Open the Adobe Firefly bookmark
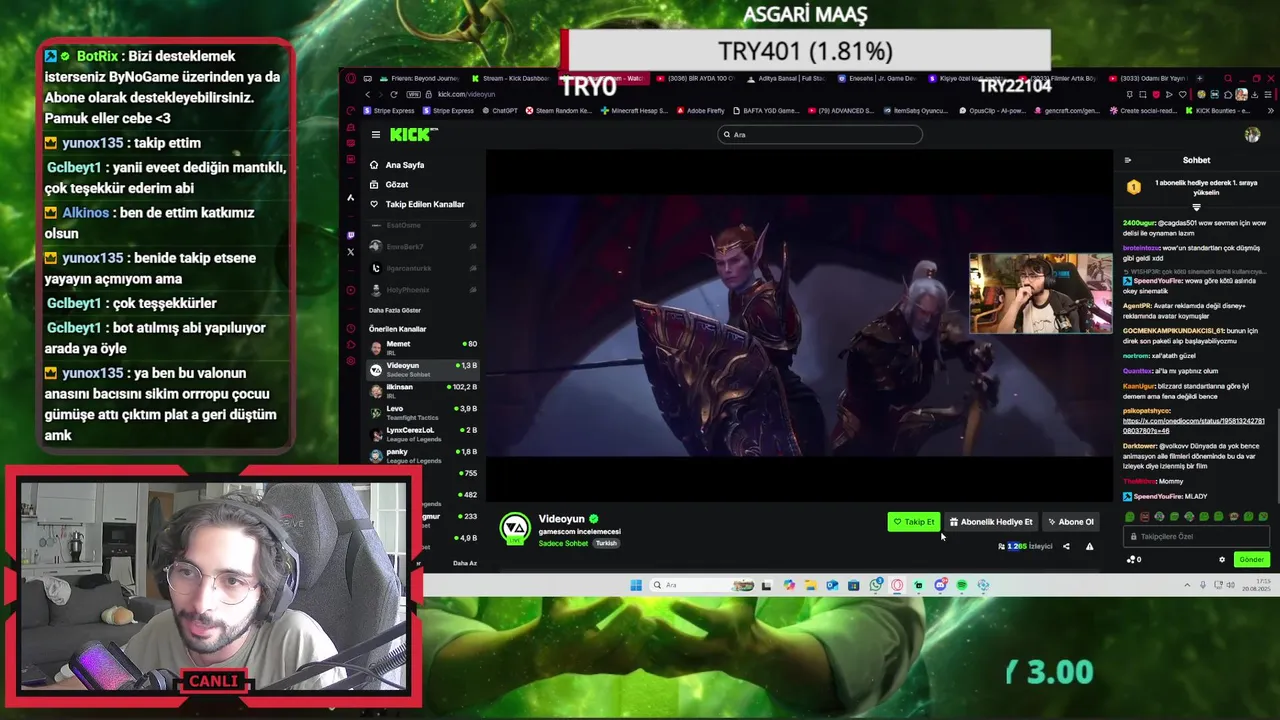The image size is (1280, 720). (x=701, y=111)
